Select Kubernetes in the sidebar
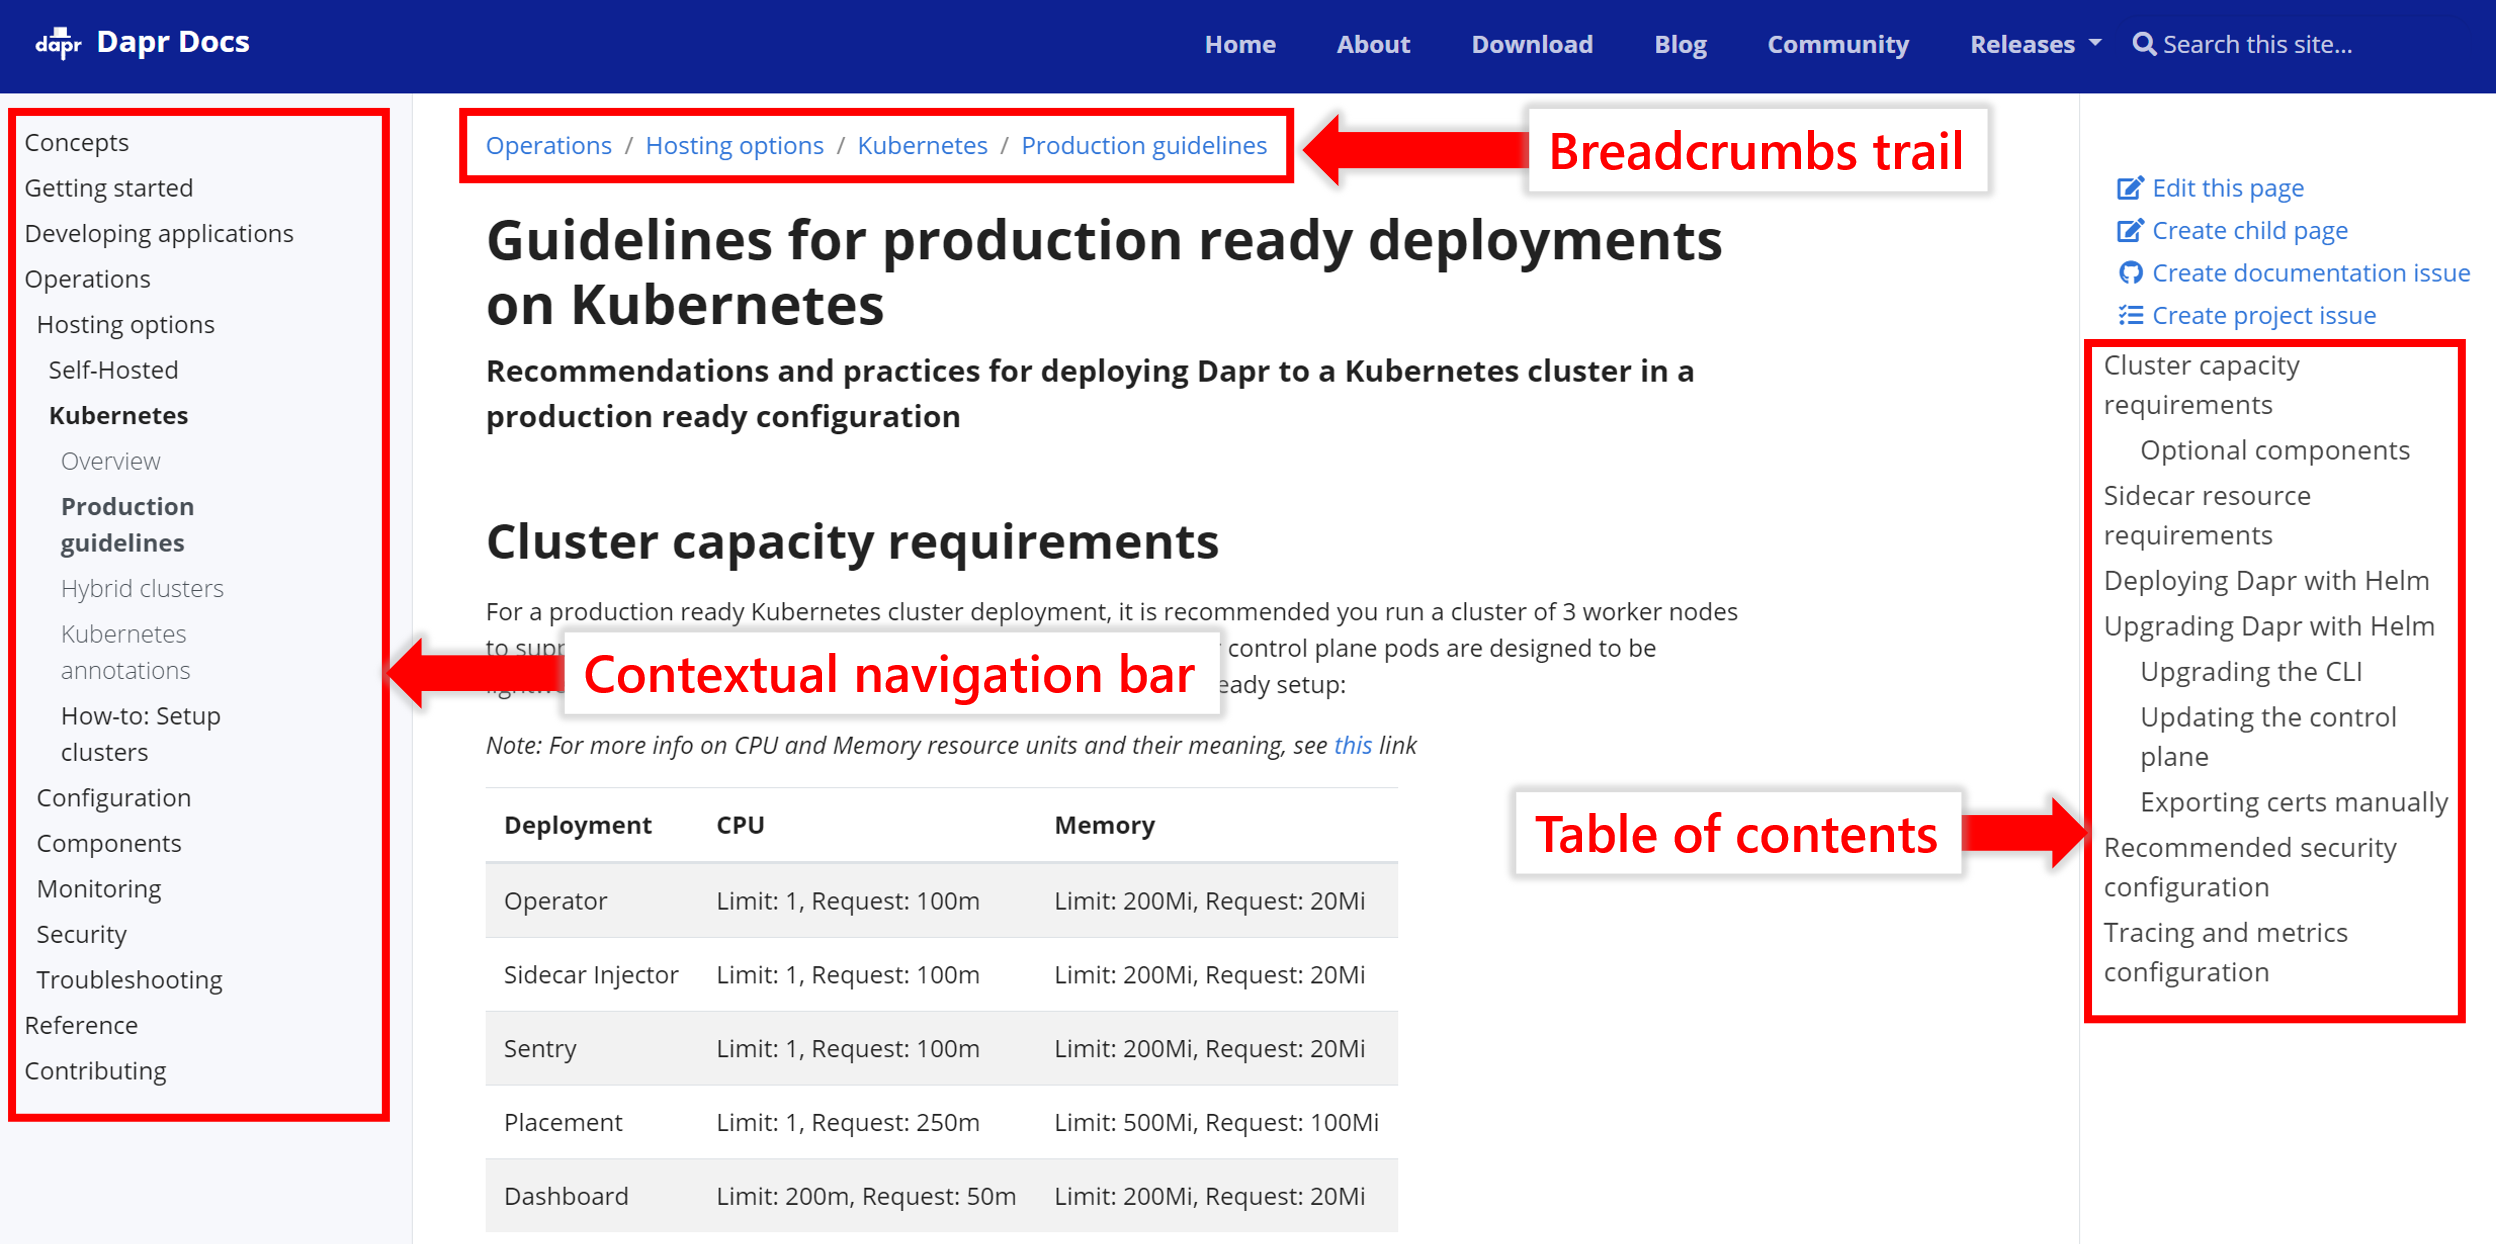 tap(118, 416)
